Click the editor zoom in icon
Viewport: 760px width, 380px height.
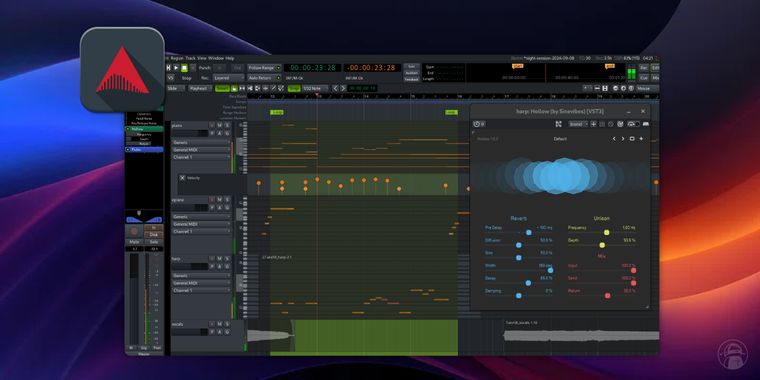(x=623, y=88)
